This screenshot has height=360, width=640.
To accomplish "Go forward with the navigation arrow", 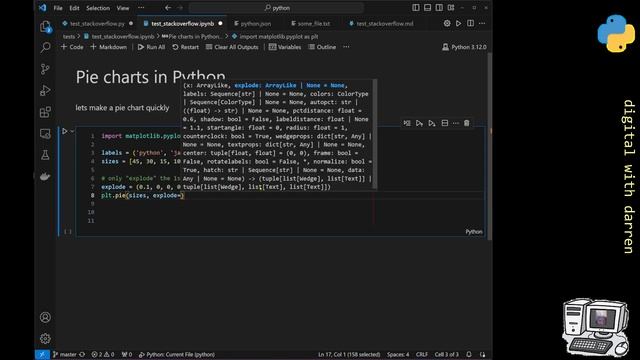I will 180,8.
